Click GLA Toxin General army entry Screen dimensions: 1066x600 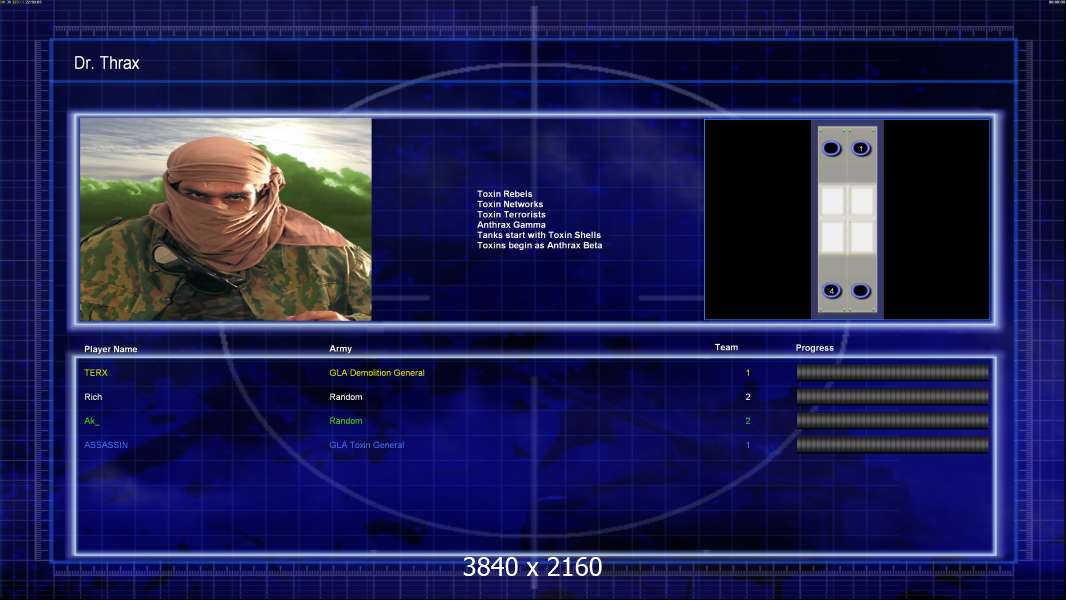coord(367,444)
